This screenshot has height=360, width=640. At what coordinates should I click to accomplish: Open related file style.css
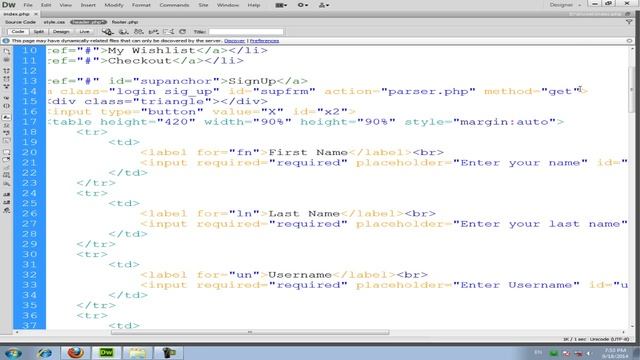54,22
